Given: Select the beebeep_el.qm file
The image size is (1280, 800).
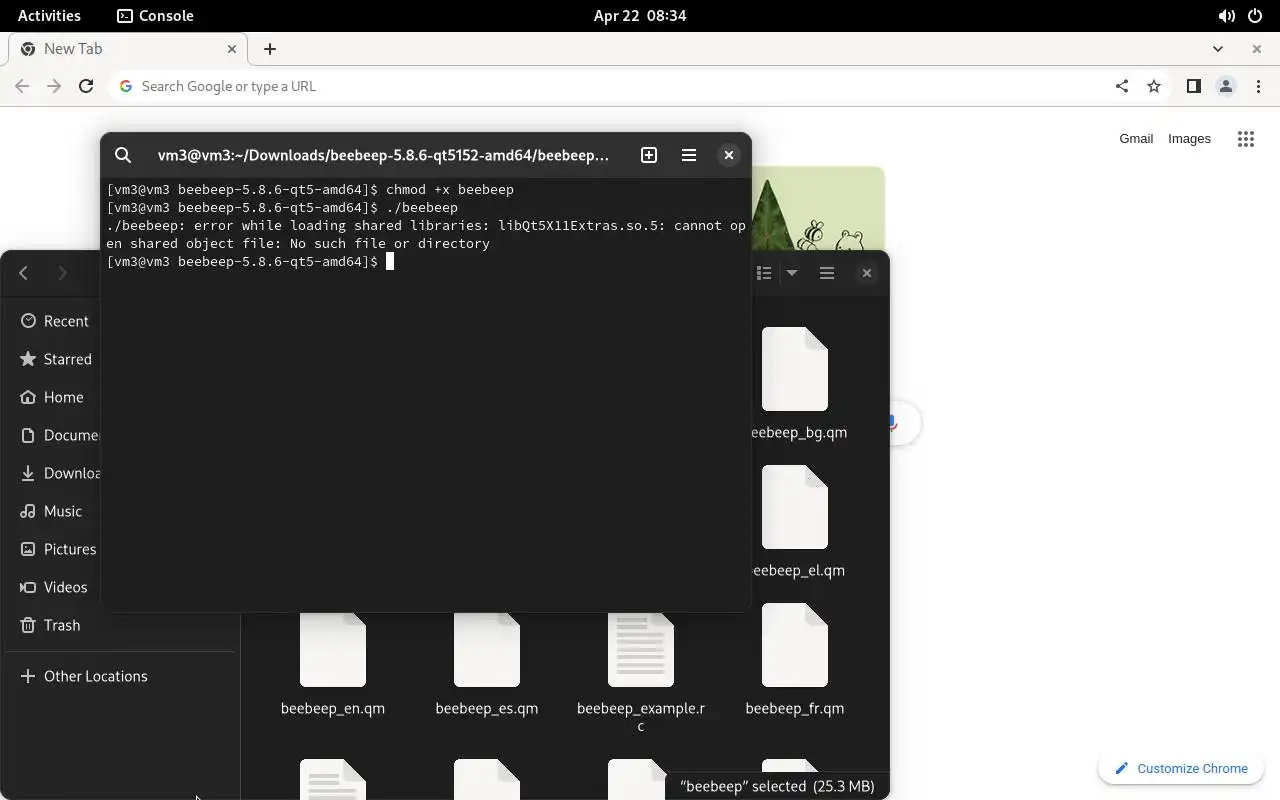Looking at the screenshot, I should pyautogui.click(x=797, y=521).
